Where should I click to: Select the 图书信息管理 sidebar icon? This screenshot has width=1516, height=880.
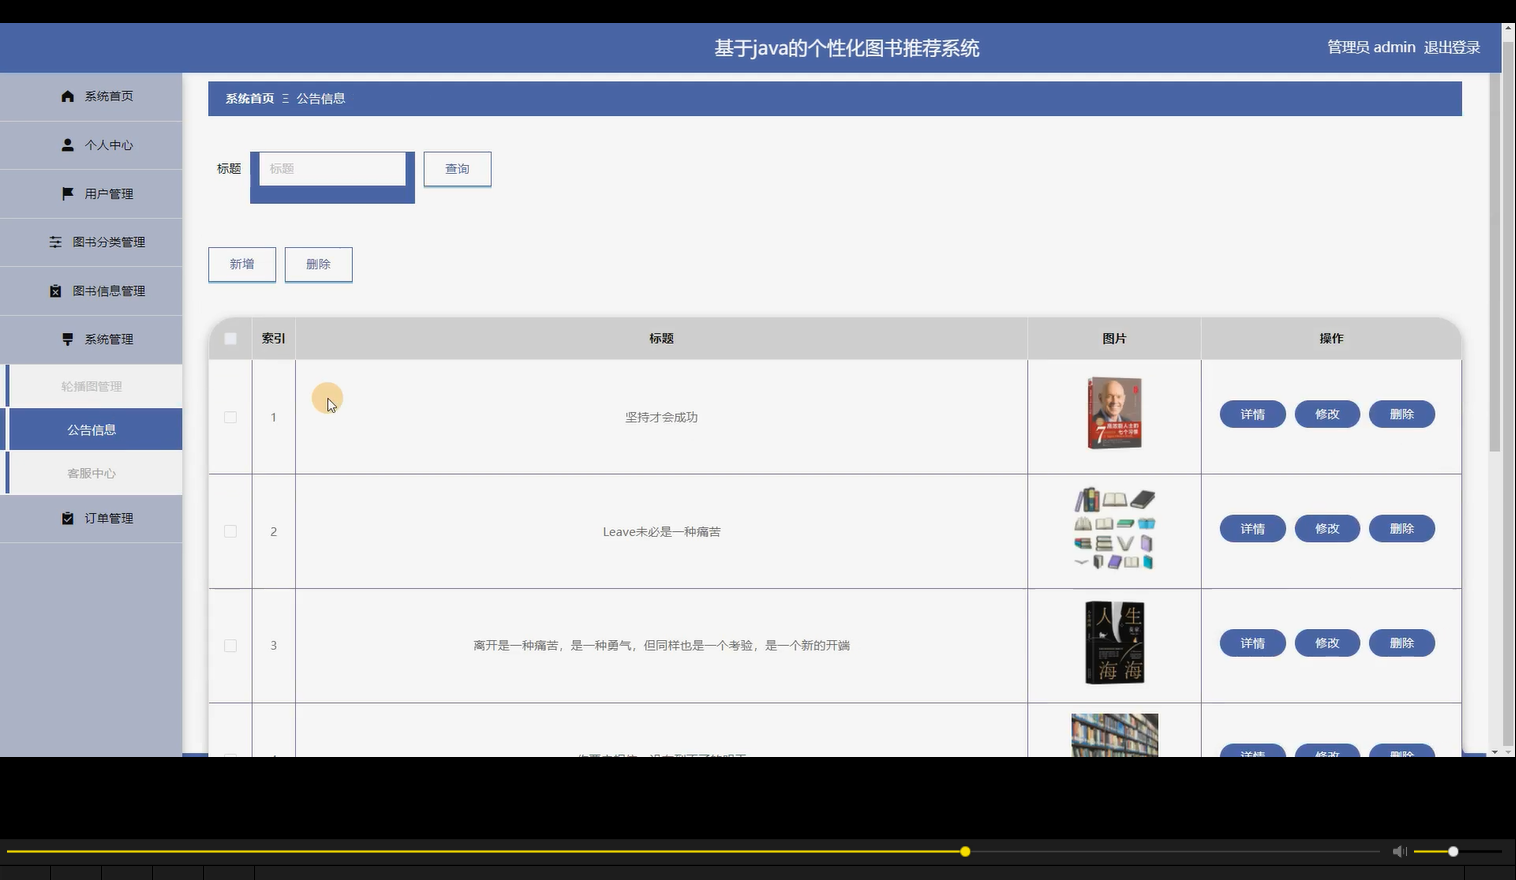coord(55,290)
